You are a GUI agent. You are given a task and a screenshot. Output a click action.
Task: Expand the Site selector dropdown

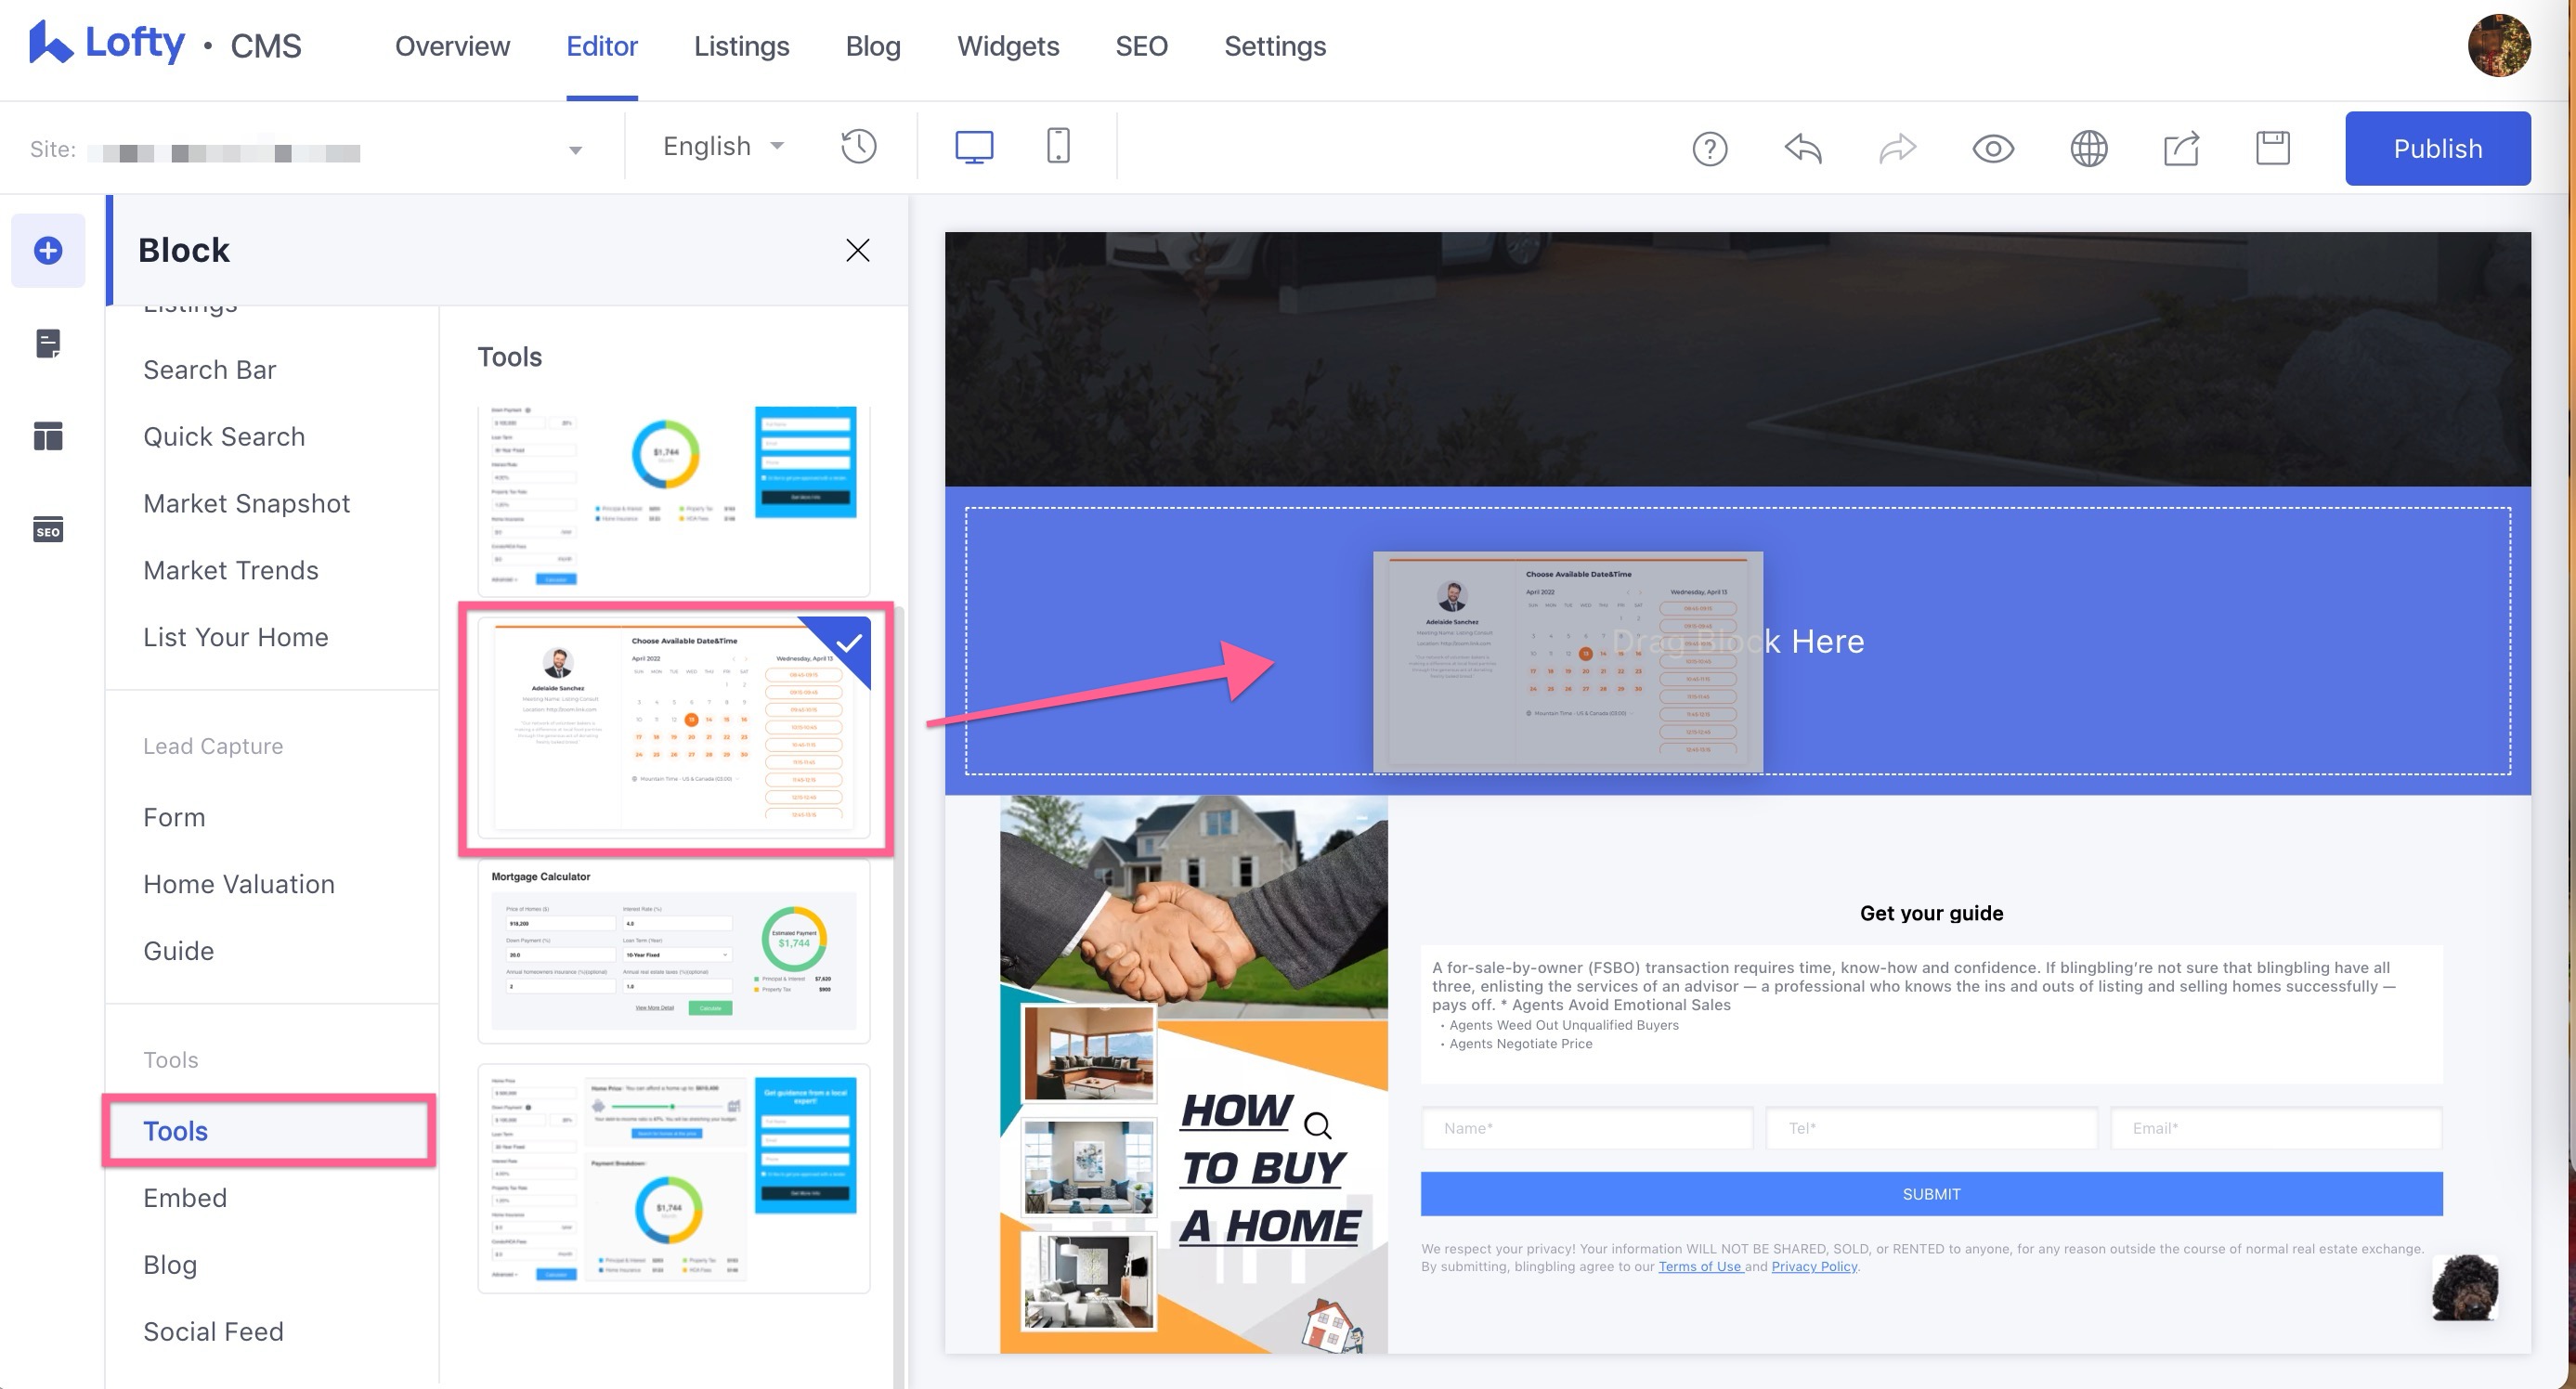pos(575,151)
